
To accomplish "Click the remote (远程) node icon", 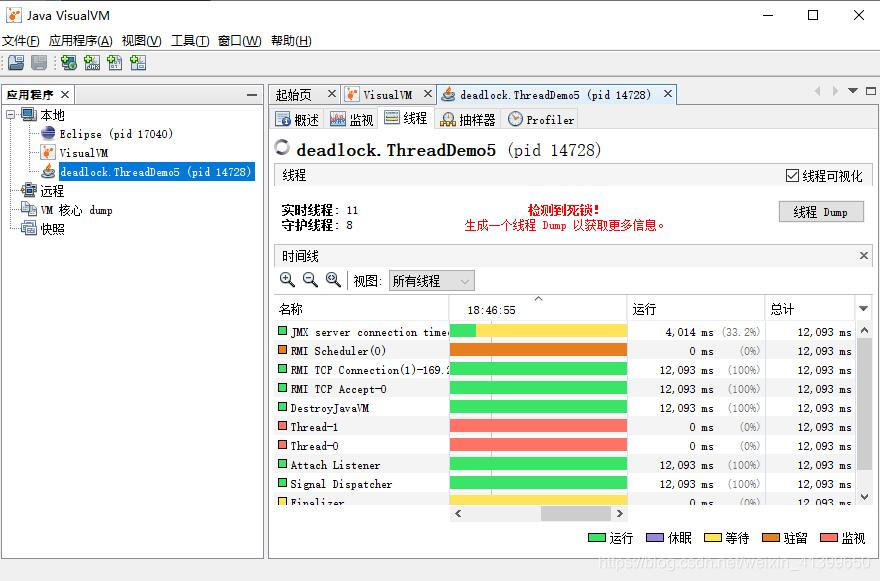I will click(x=29, y=190).
